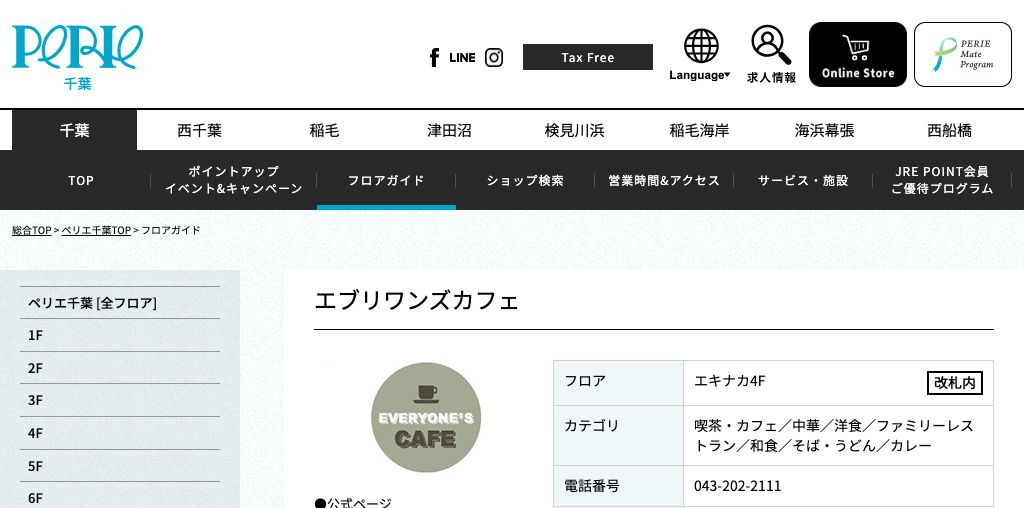Open サービス・施設 menu item
Viewport: 1024px width, 508px height.
coord(803,180)
